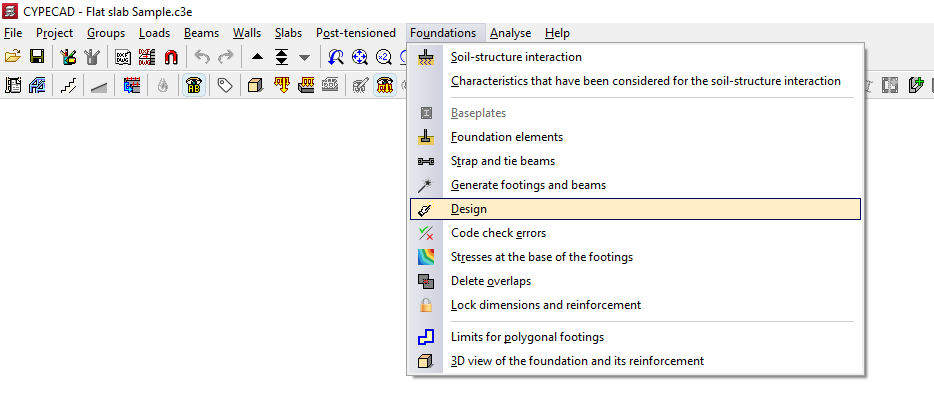Screen dimensions: 934x412
Task: Open Code check errors
Action: (498, 233)
